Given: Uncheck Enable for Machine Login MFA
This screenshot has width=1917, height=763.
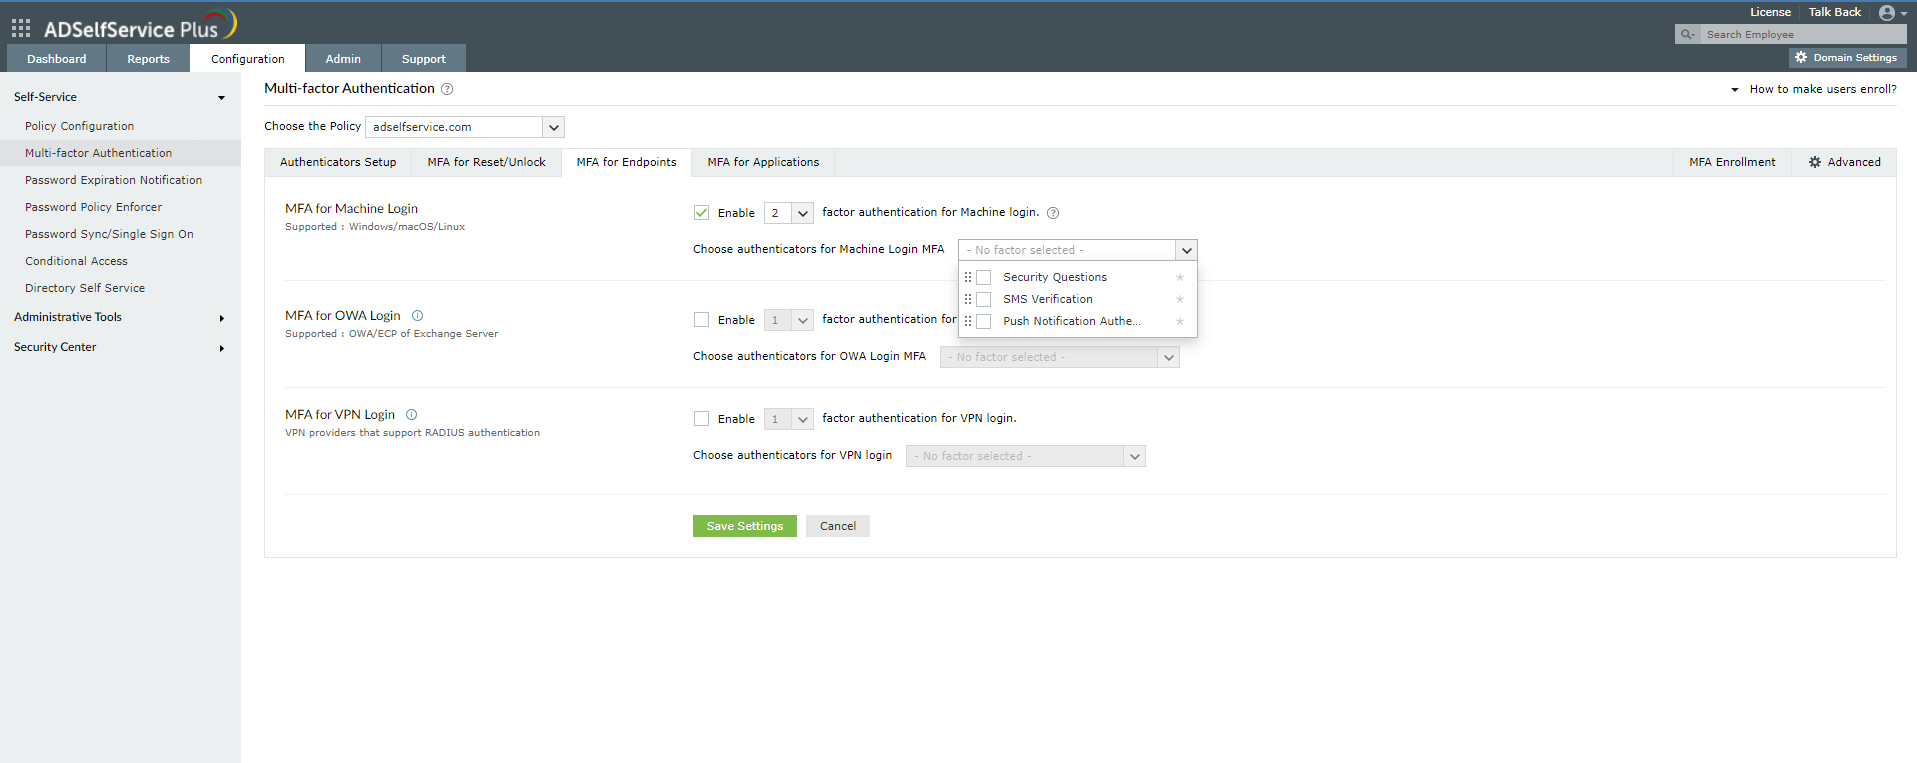Looking at the screenshot, I should (701, 213).
